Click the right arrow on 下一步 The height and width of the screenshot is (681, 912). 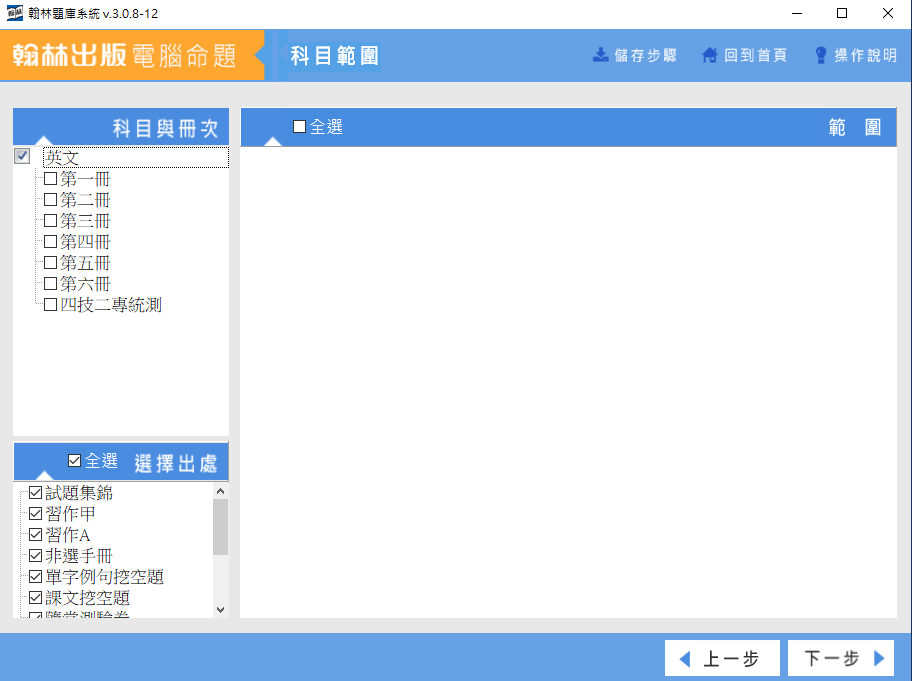879,659
